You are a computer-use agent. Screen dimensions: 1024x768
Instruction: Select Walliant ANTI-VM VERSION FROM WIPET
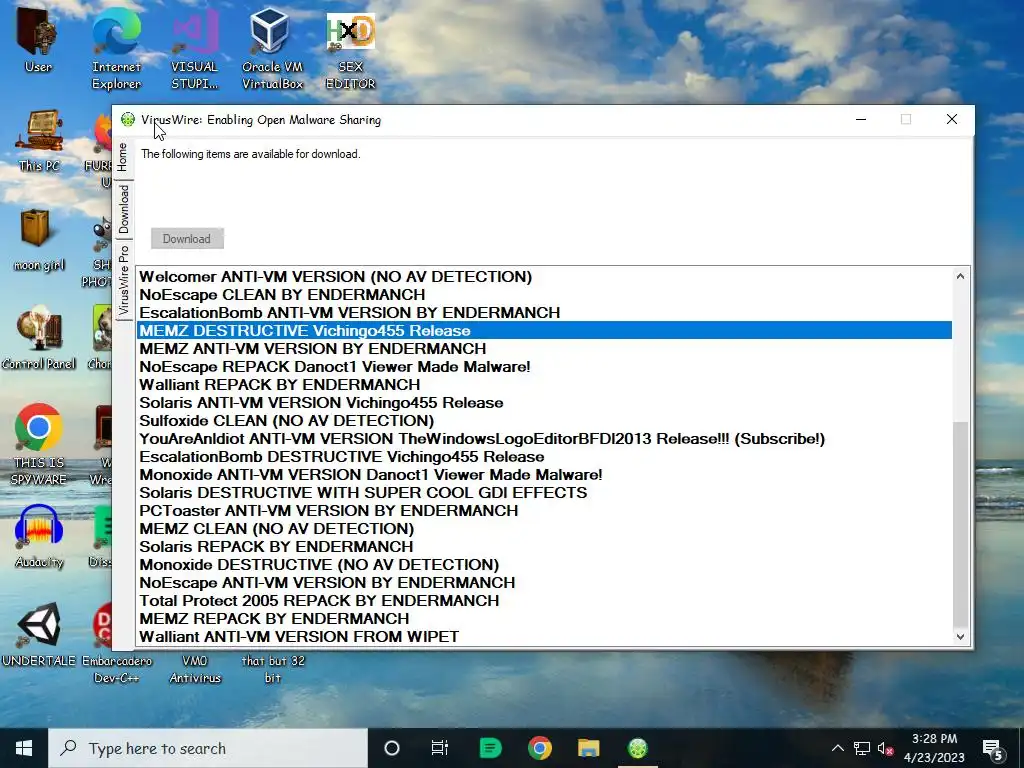(x=544, y=636)
